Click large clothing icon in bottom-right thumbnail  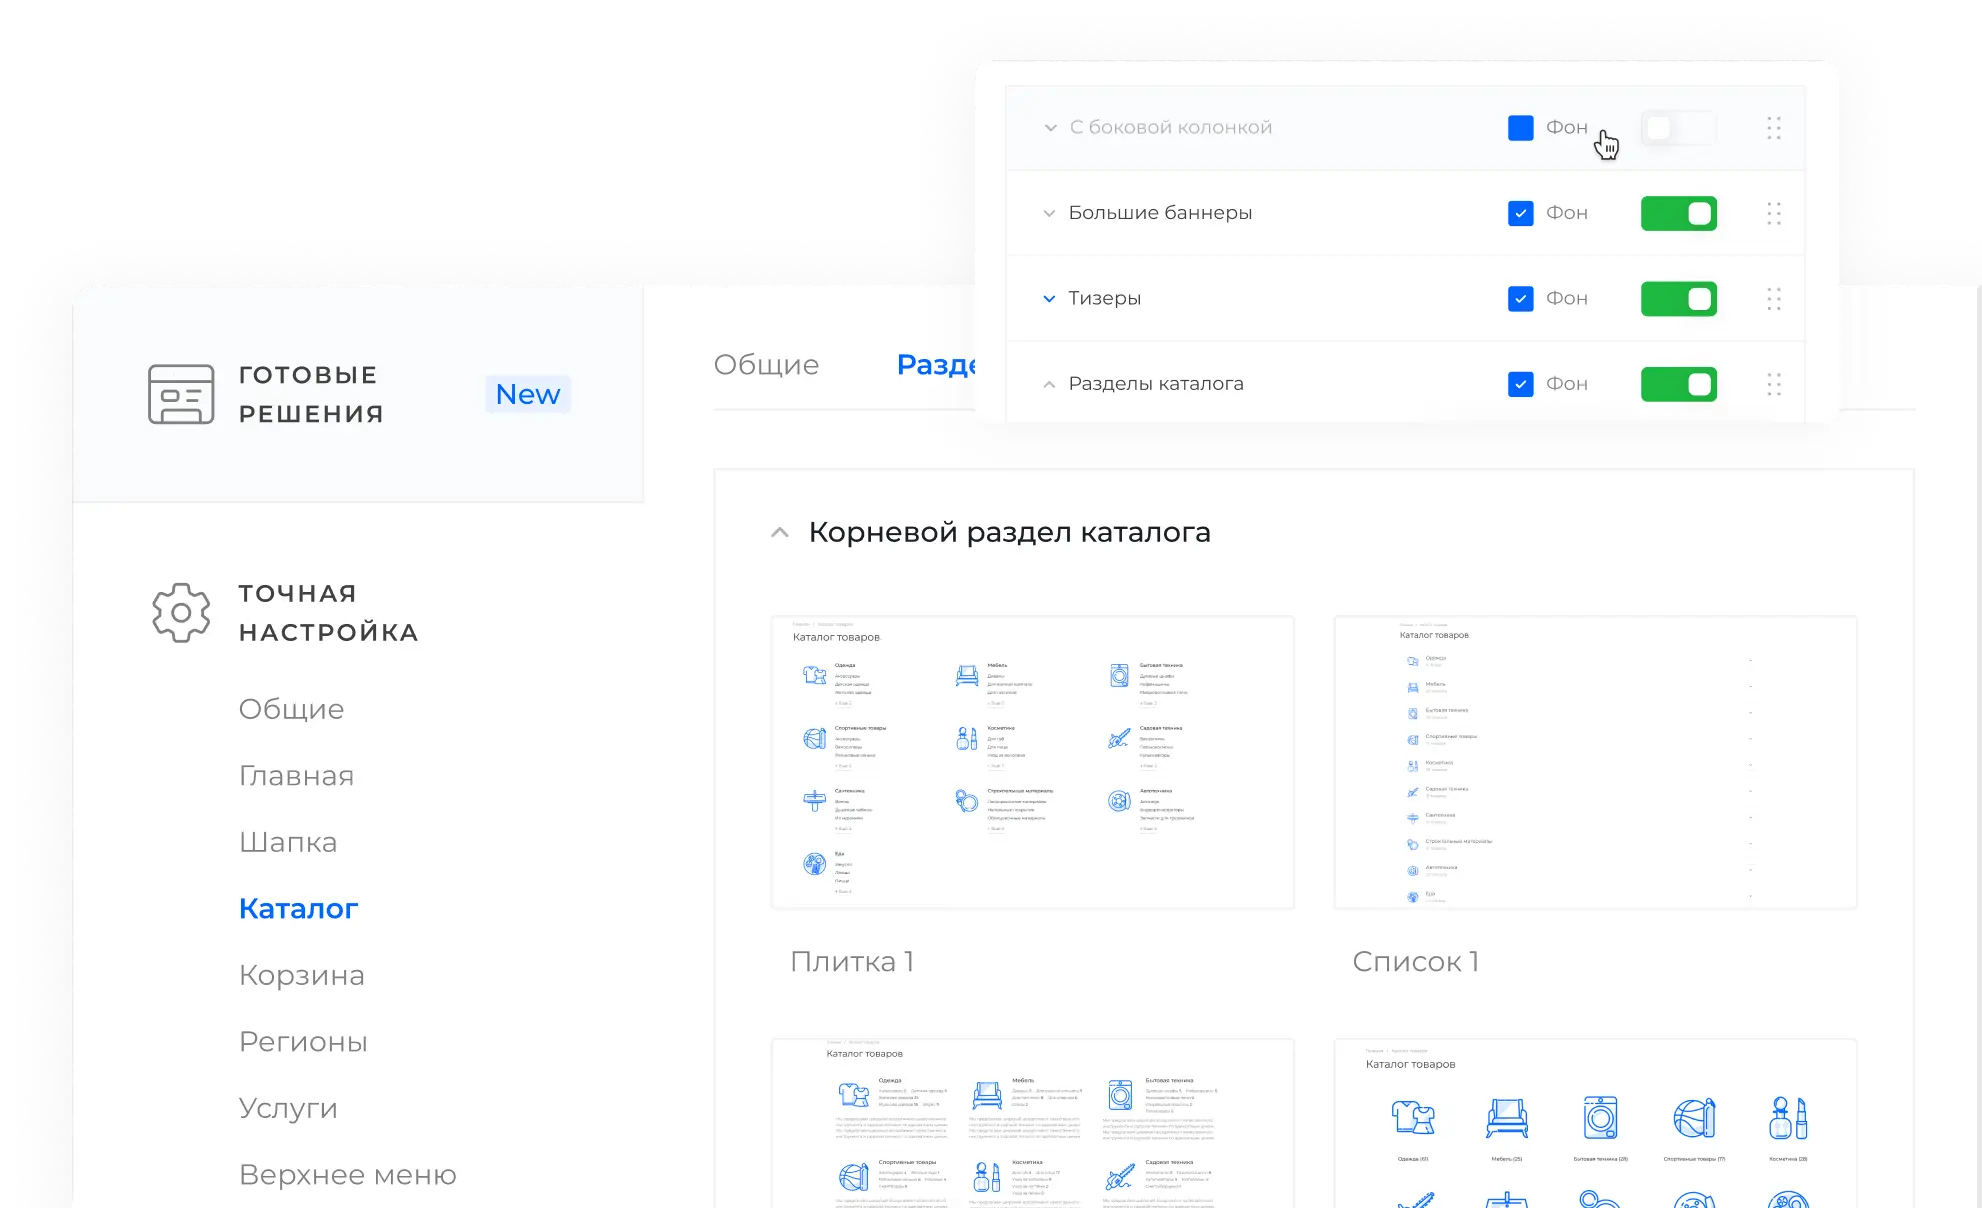point(1413,1117)
